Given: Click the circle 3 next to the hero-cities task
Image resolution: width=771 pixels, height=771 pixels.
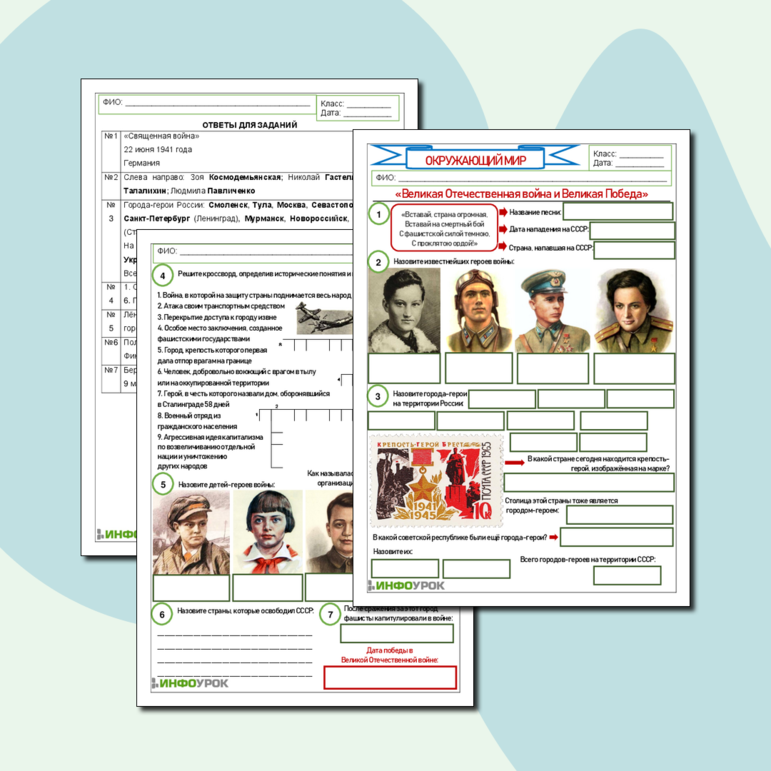Looking at the screenshot, I should point(378,398).
